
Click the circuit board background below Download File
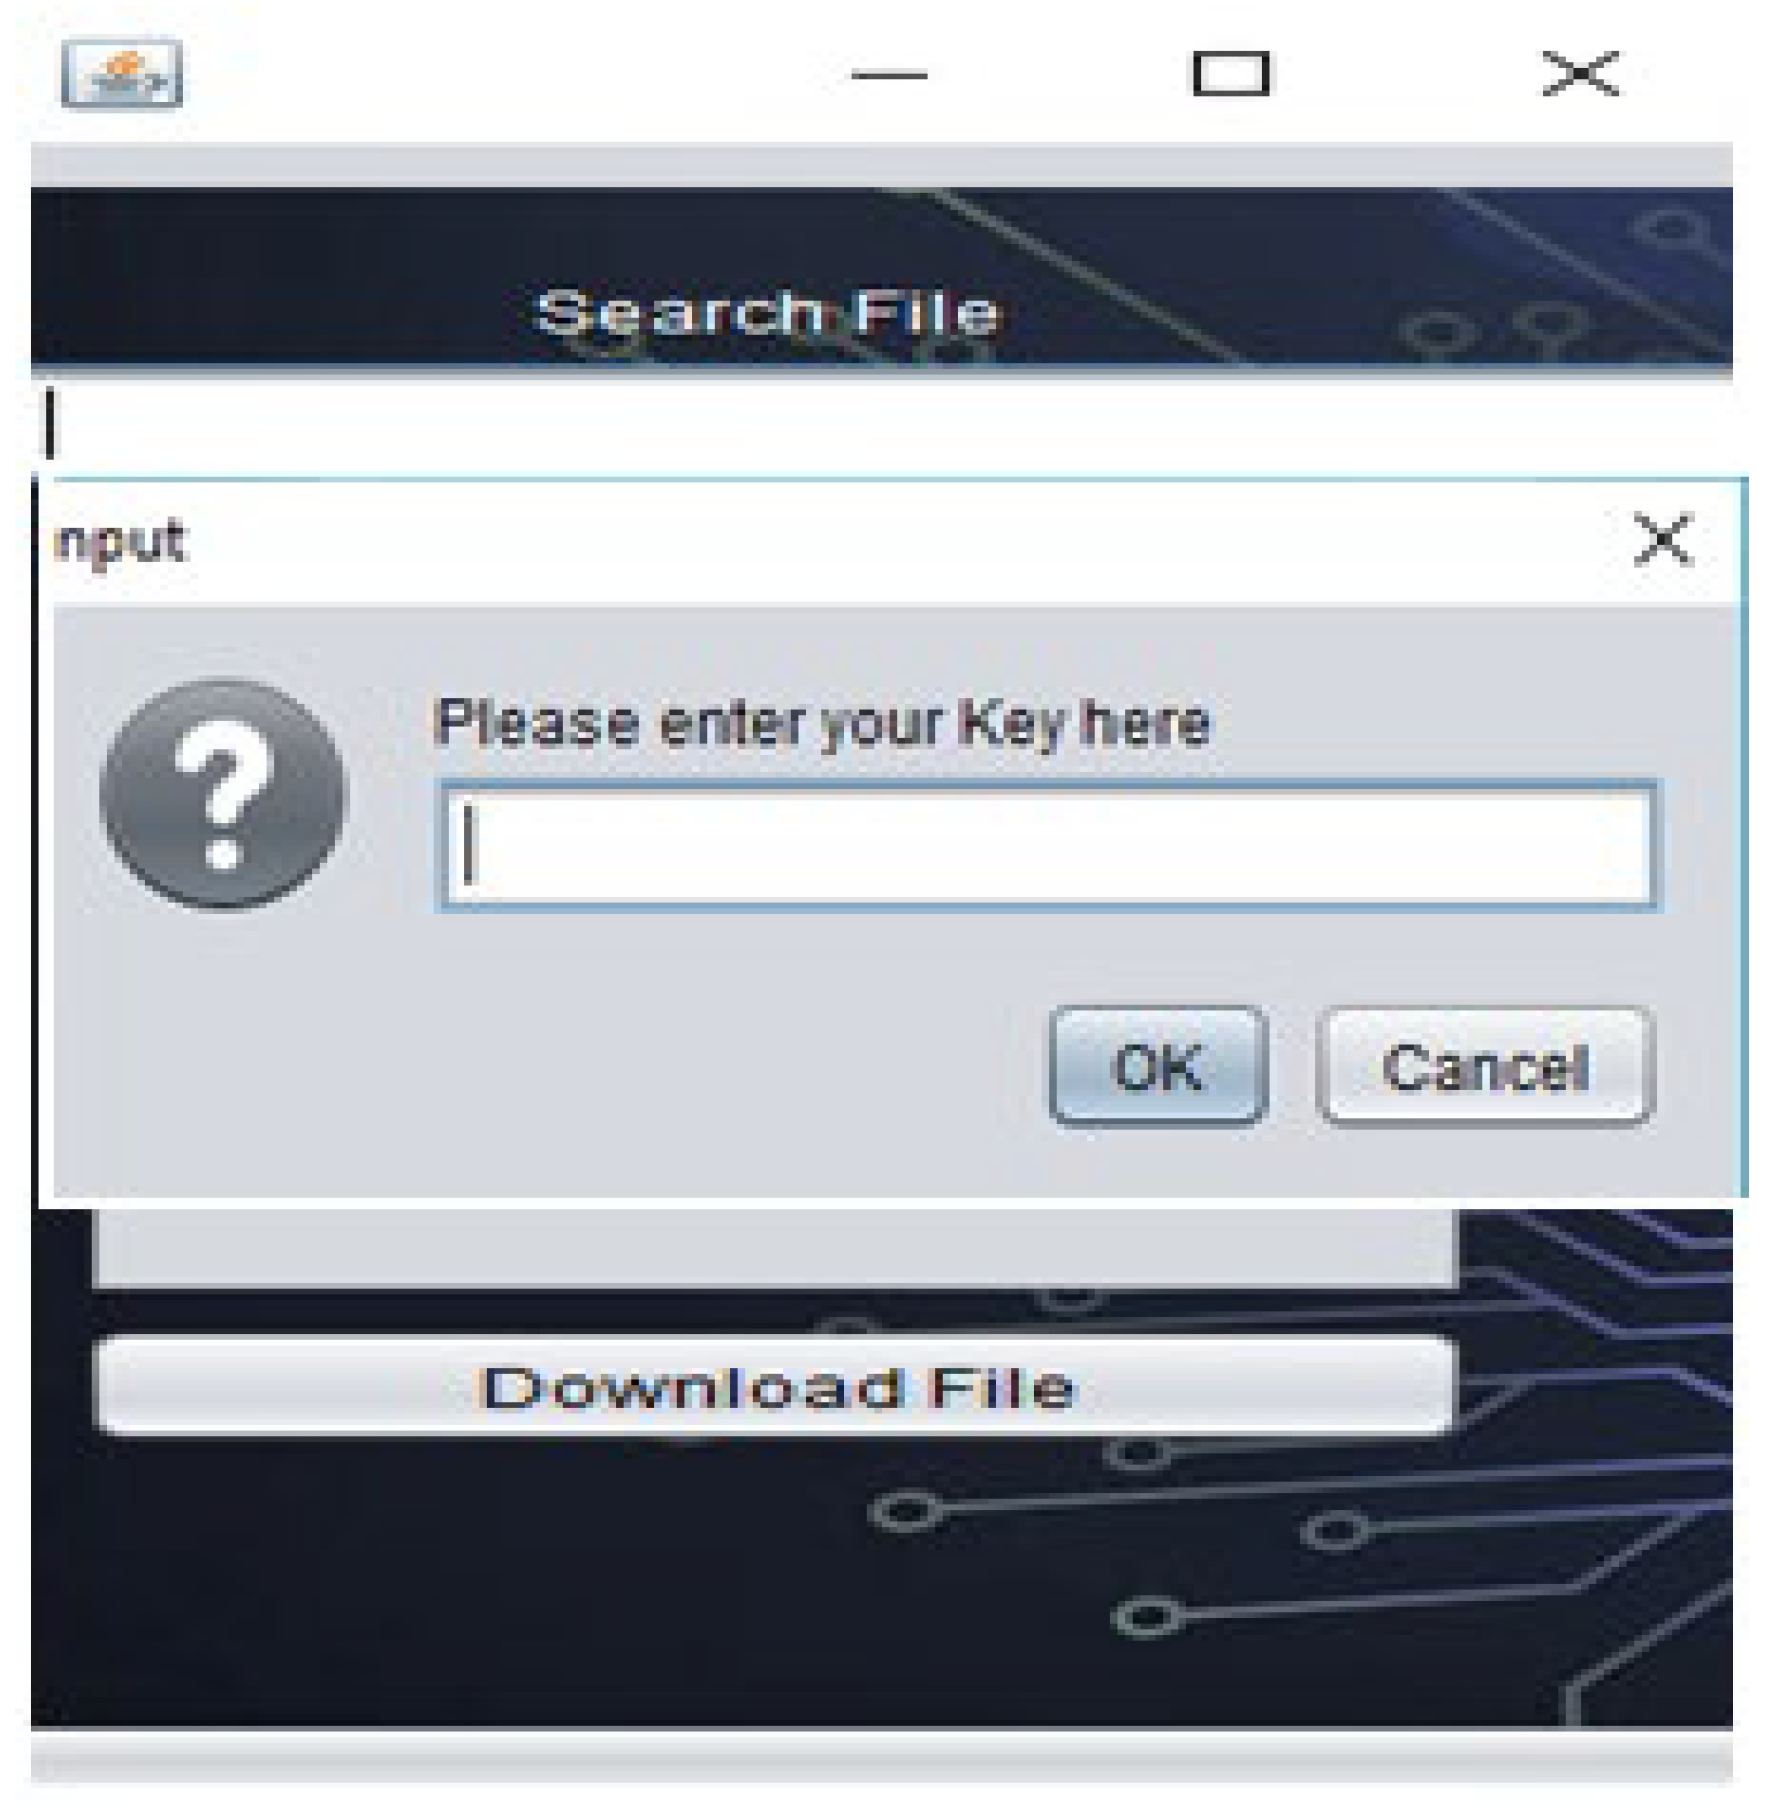click(x=881, y=1580)
